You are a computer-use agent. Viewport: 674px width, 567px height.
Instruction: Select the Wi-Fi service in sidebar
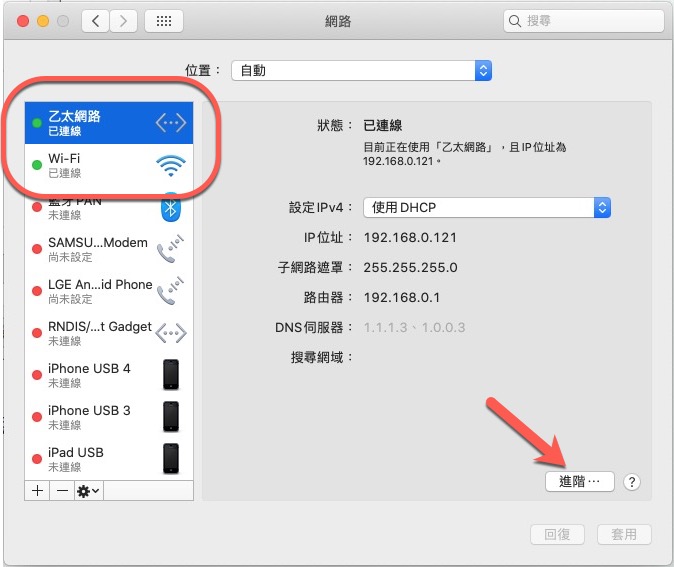pyautogui.click(x=109, y=165)
